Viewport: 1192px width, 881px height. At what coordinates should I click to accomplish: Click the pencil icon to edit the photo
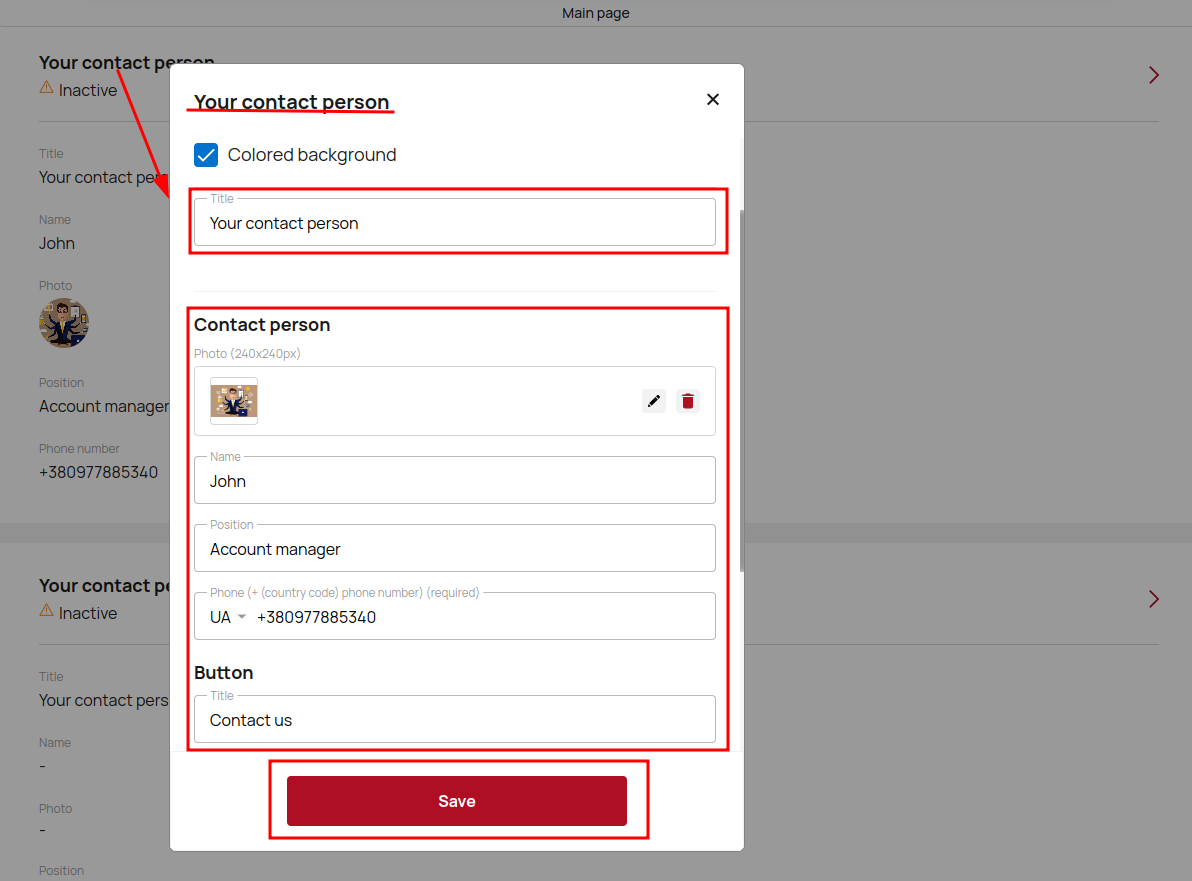[x=654, y=401]
